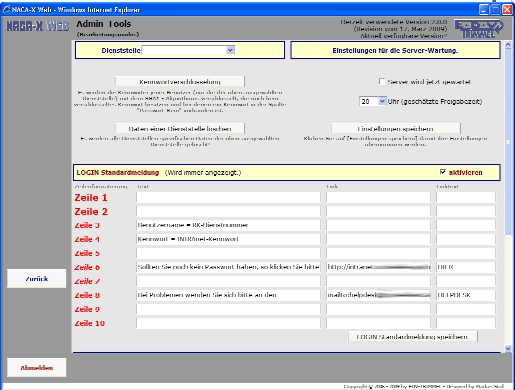The height and width of the screenshot is (390, 515).
Task: Click Einstellungen speichern button
Action: click(x=396, y=129)
